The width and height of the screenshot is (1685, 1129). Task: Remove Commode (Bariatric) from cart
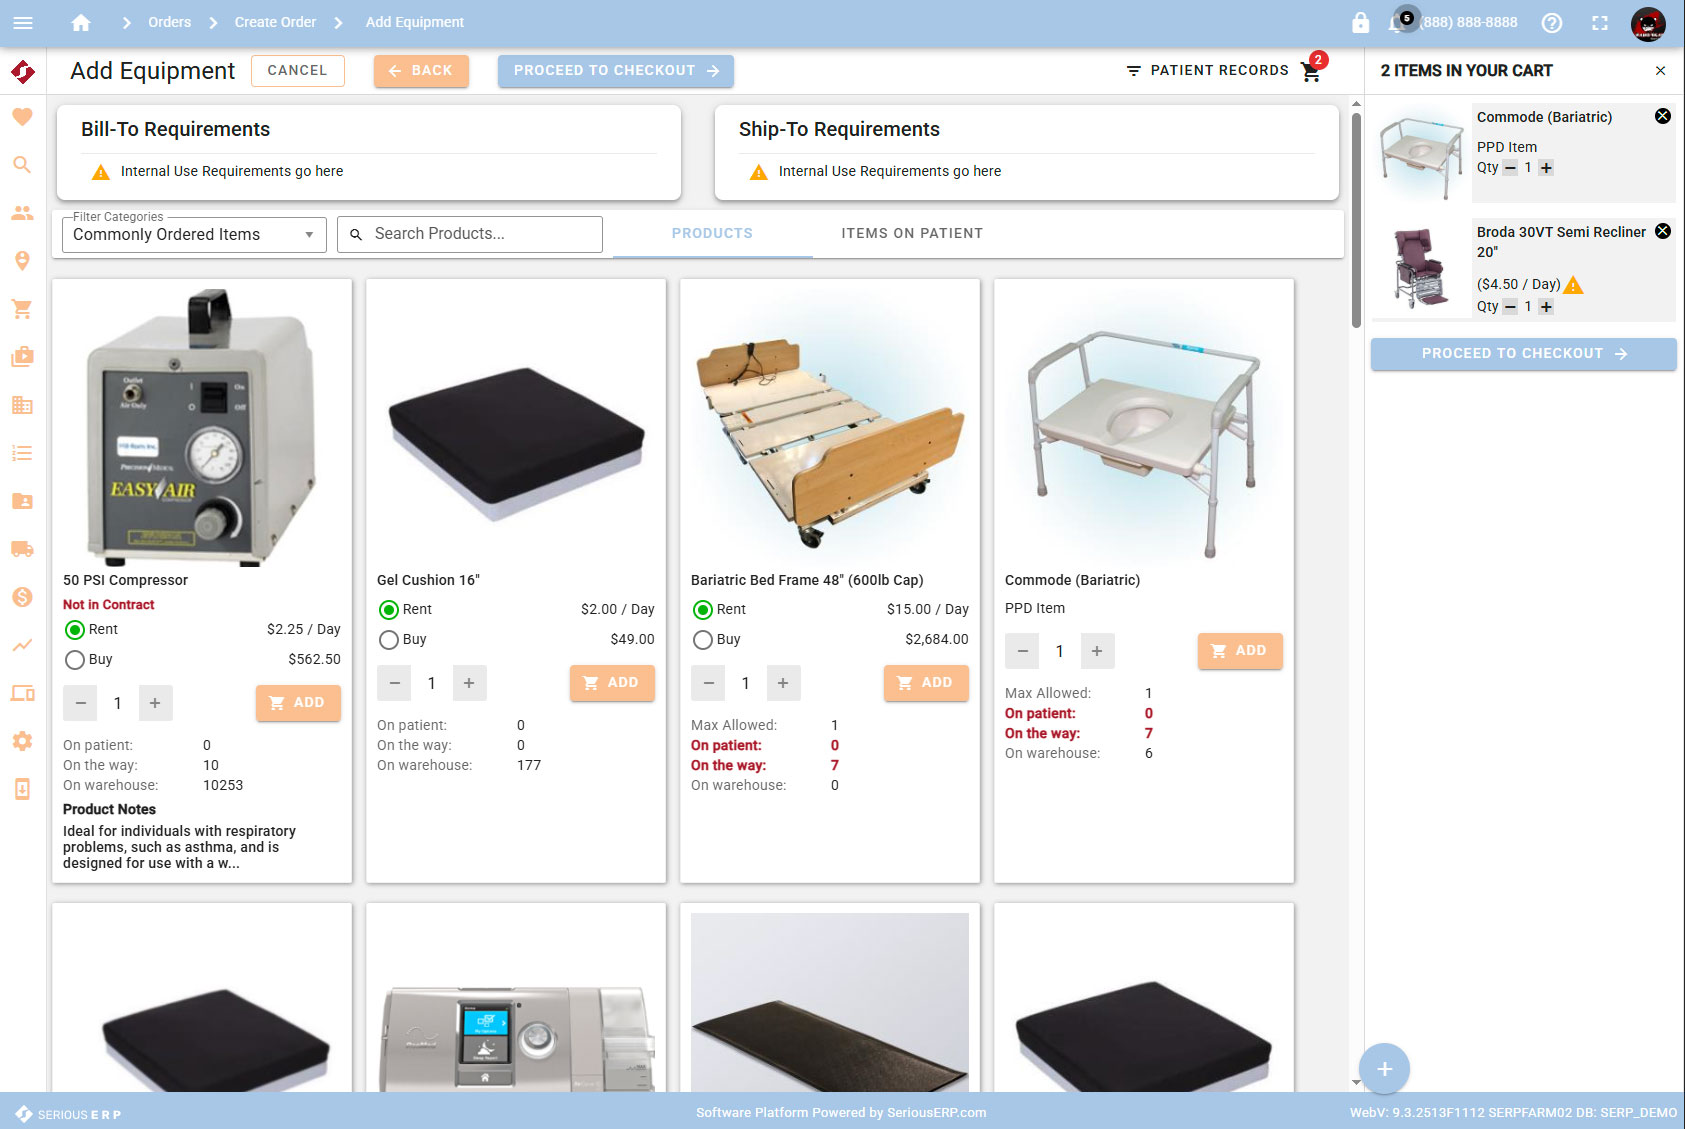click(1662, 116)
